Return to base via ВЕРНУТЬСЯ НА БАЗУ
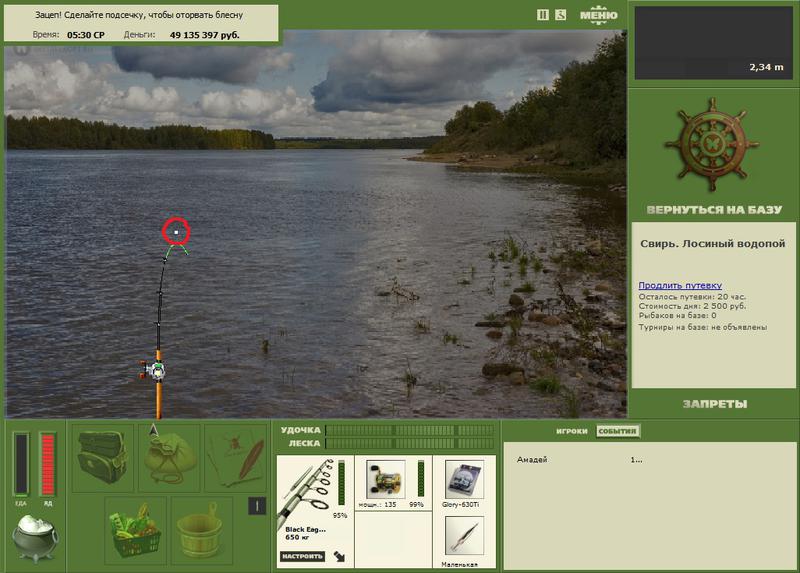 click(714, 210)
